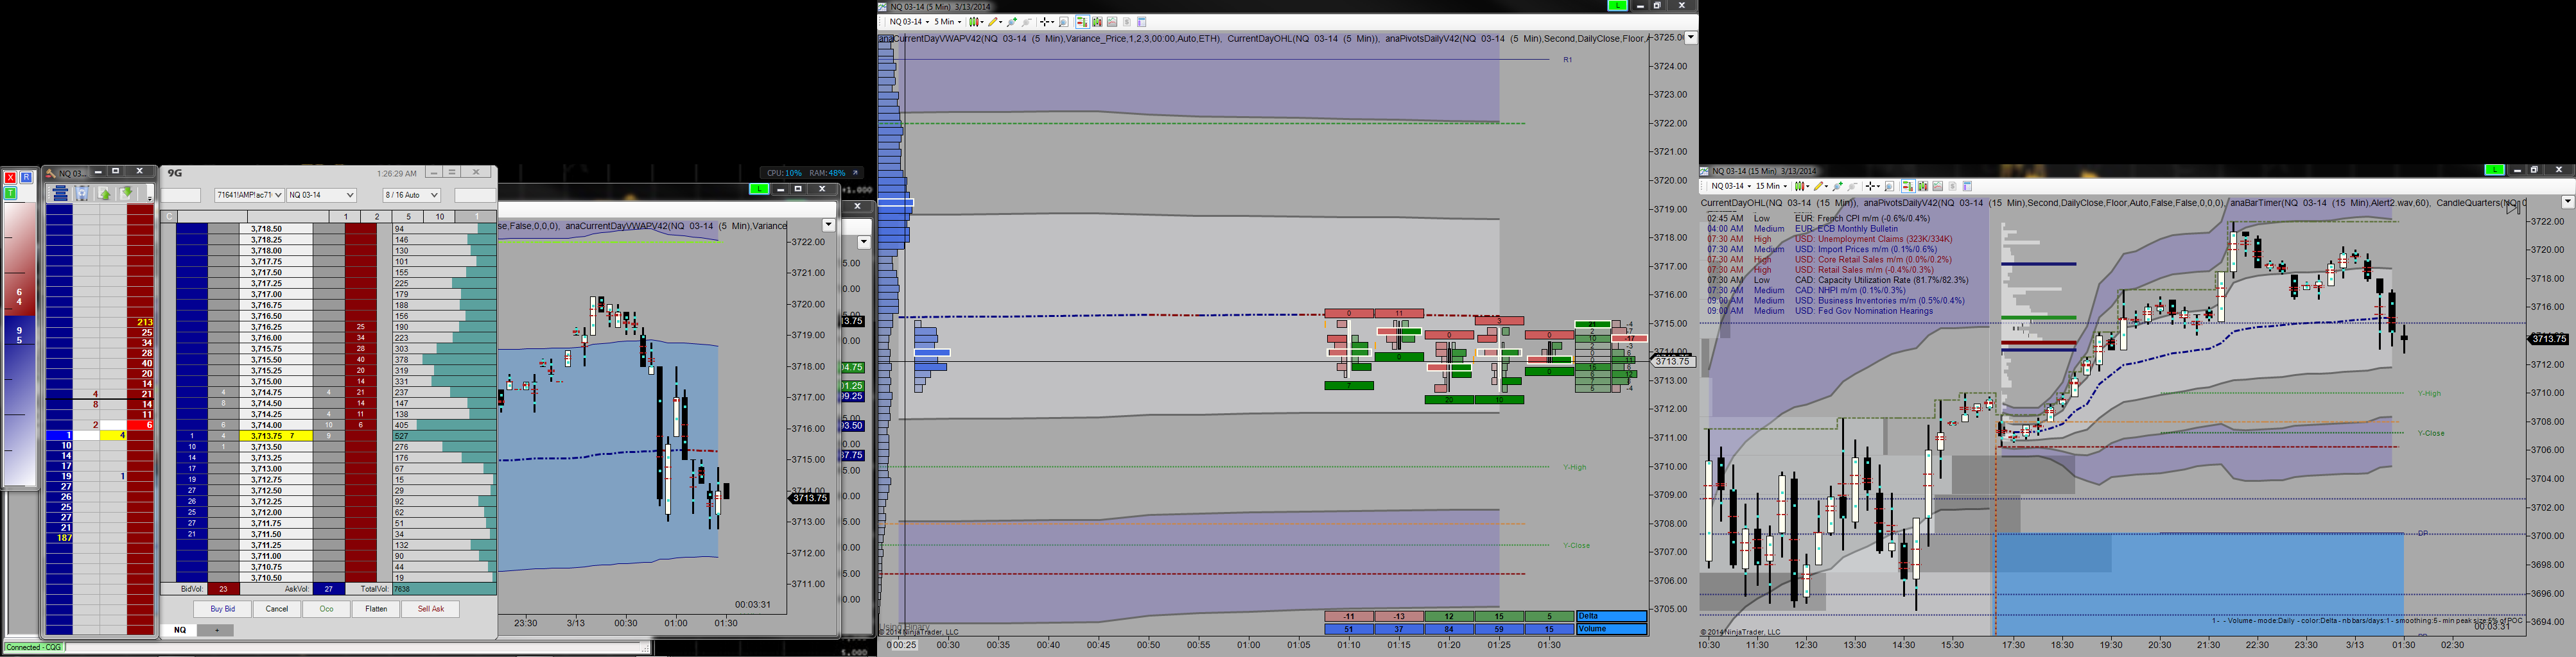Image resolution: width=2576 pixels, height=657 pixels.
Task: Open the properties panel icon on the 15 Min chart
Action: coord(1968,186)
